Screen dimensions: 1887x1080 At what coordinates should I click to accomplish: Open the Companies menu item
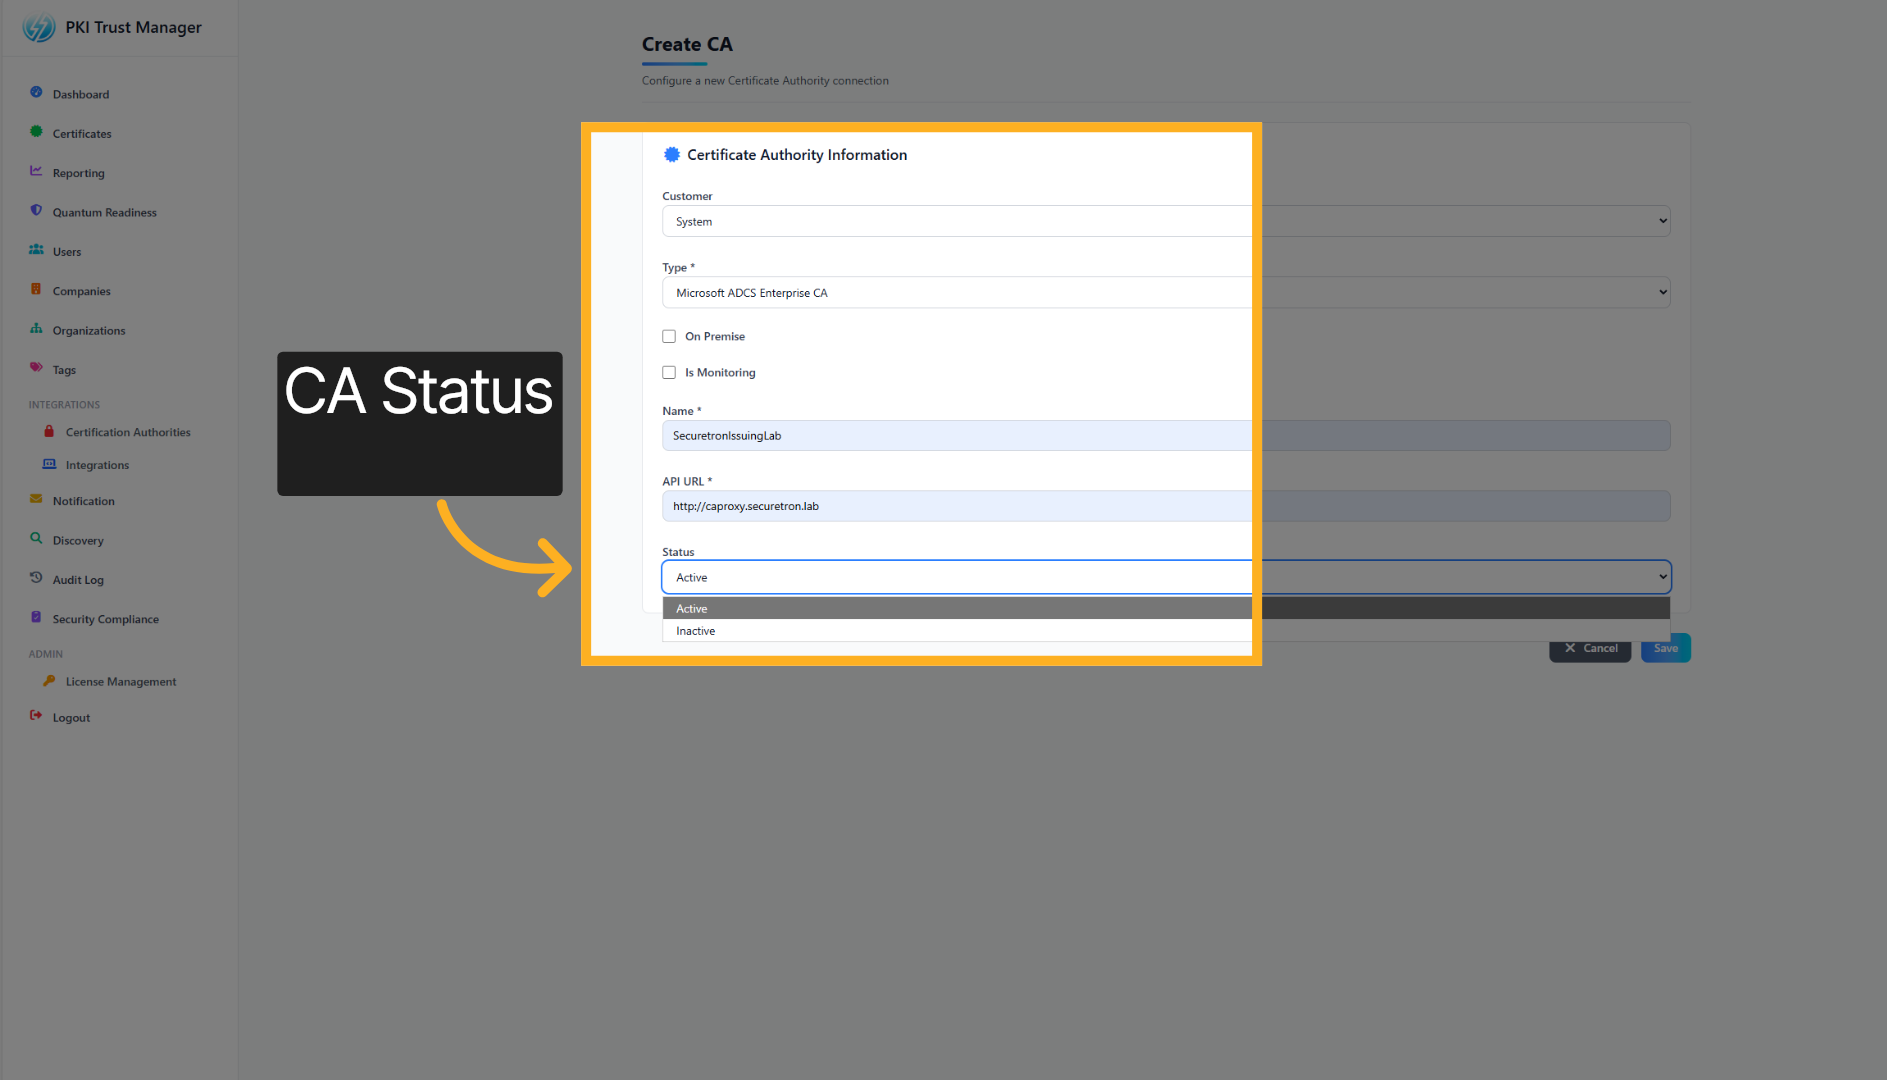(x=82, y=291)
